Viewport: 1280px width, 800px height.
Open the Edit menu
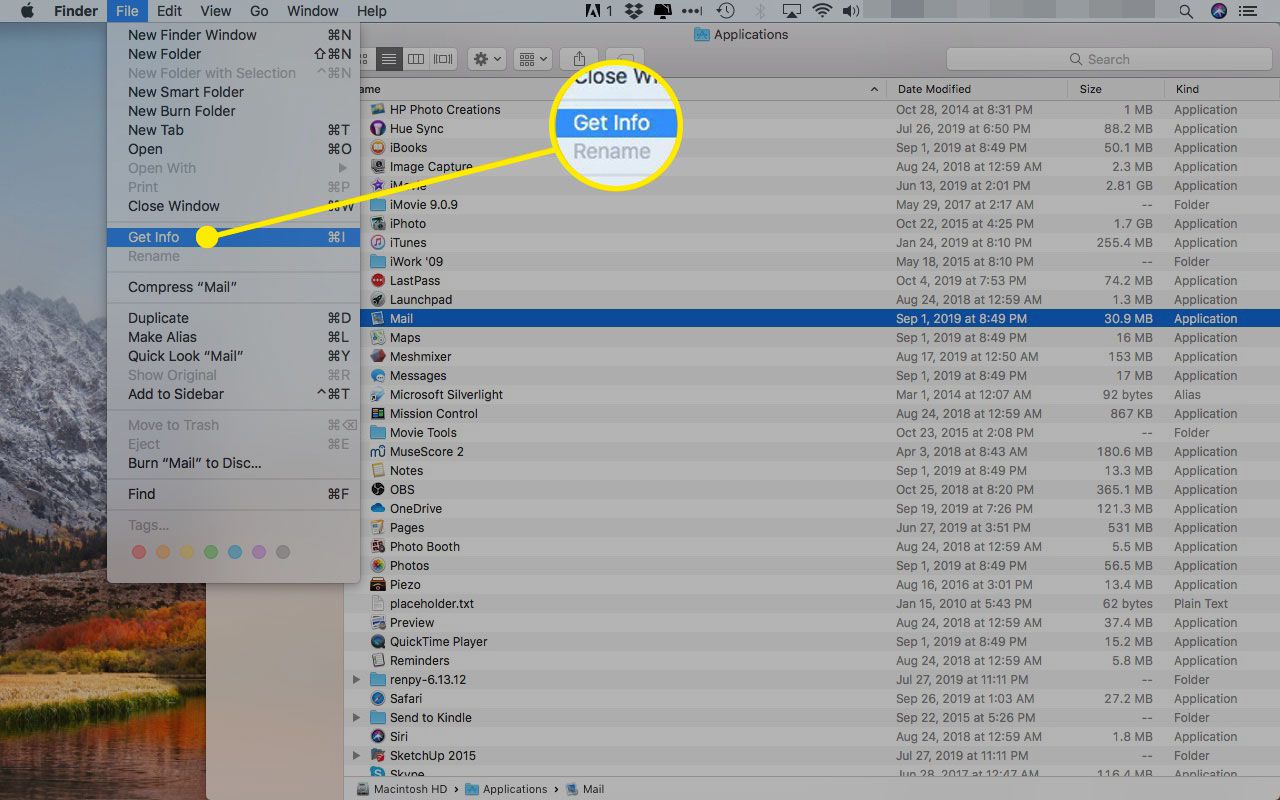[x=169, y=11]
